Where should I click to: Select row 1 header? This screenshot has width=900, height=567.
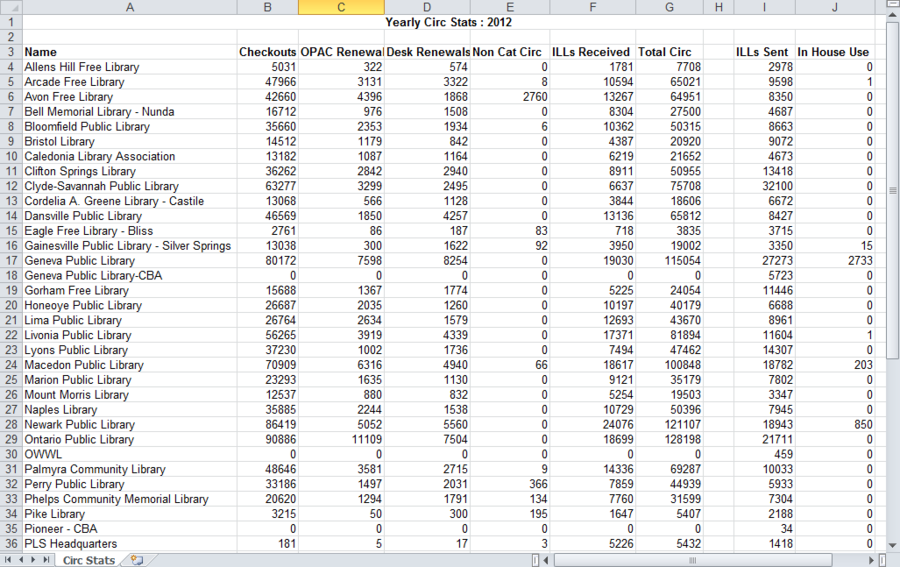coord(11,22)
